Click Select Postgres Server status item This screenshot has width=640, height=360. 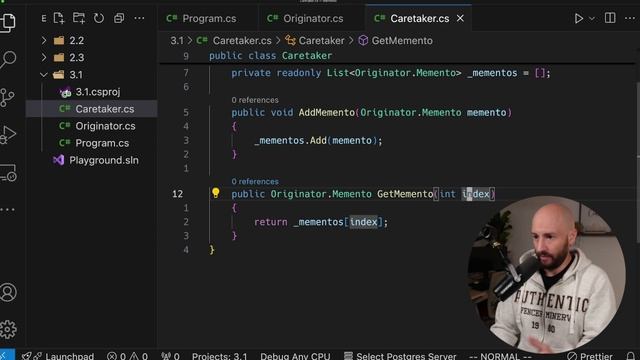[400, 356]
